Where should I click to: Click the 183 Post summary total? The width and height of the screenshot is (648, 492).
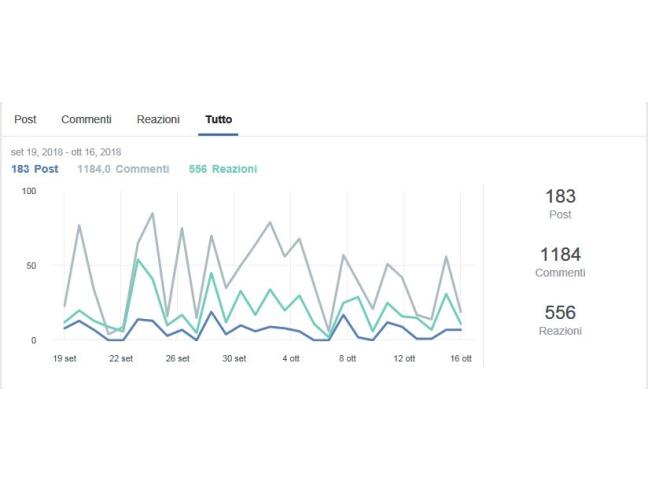tap(560, 202)
